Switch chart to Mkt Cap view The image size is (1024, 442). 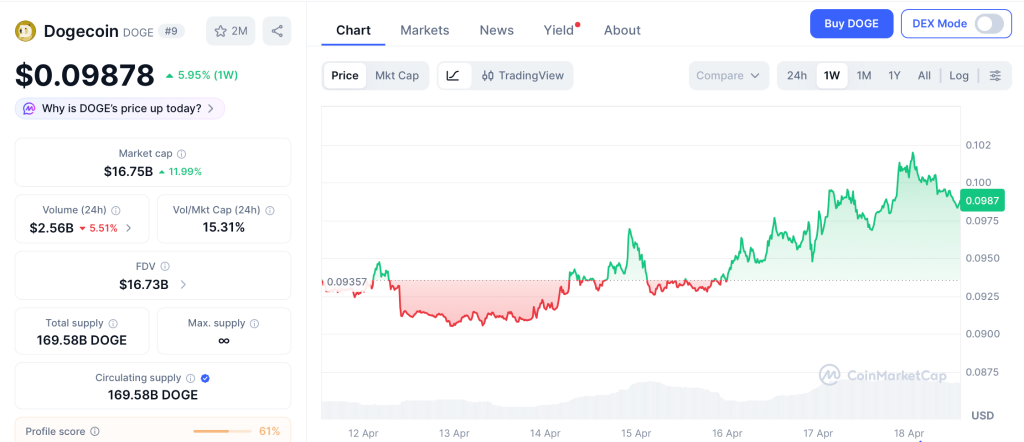397,76
